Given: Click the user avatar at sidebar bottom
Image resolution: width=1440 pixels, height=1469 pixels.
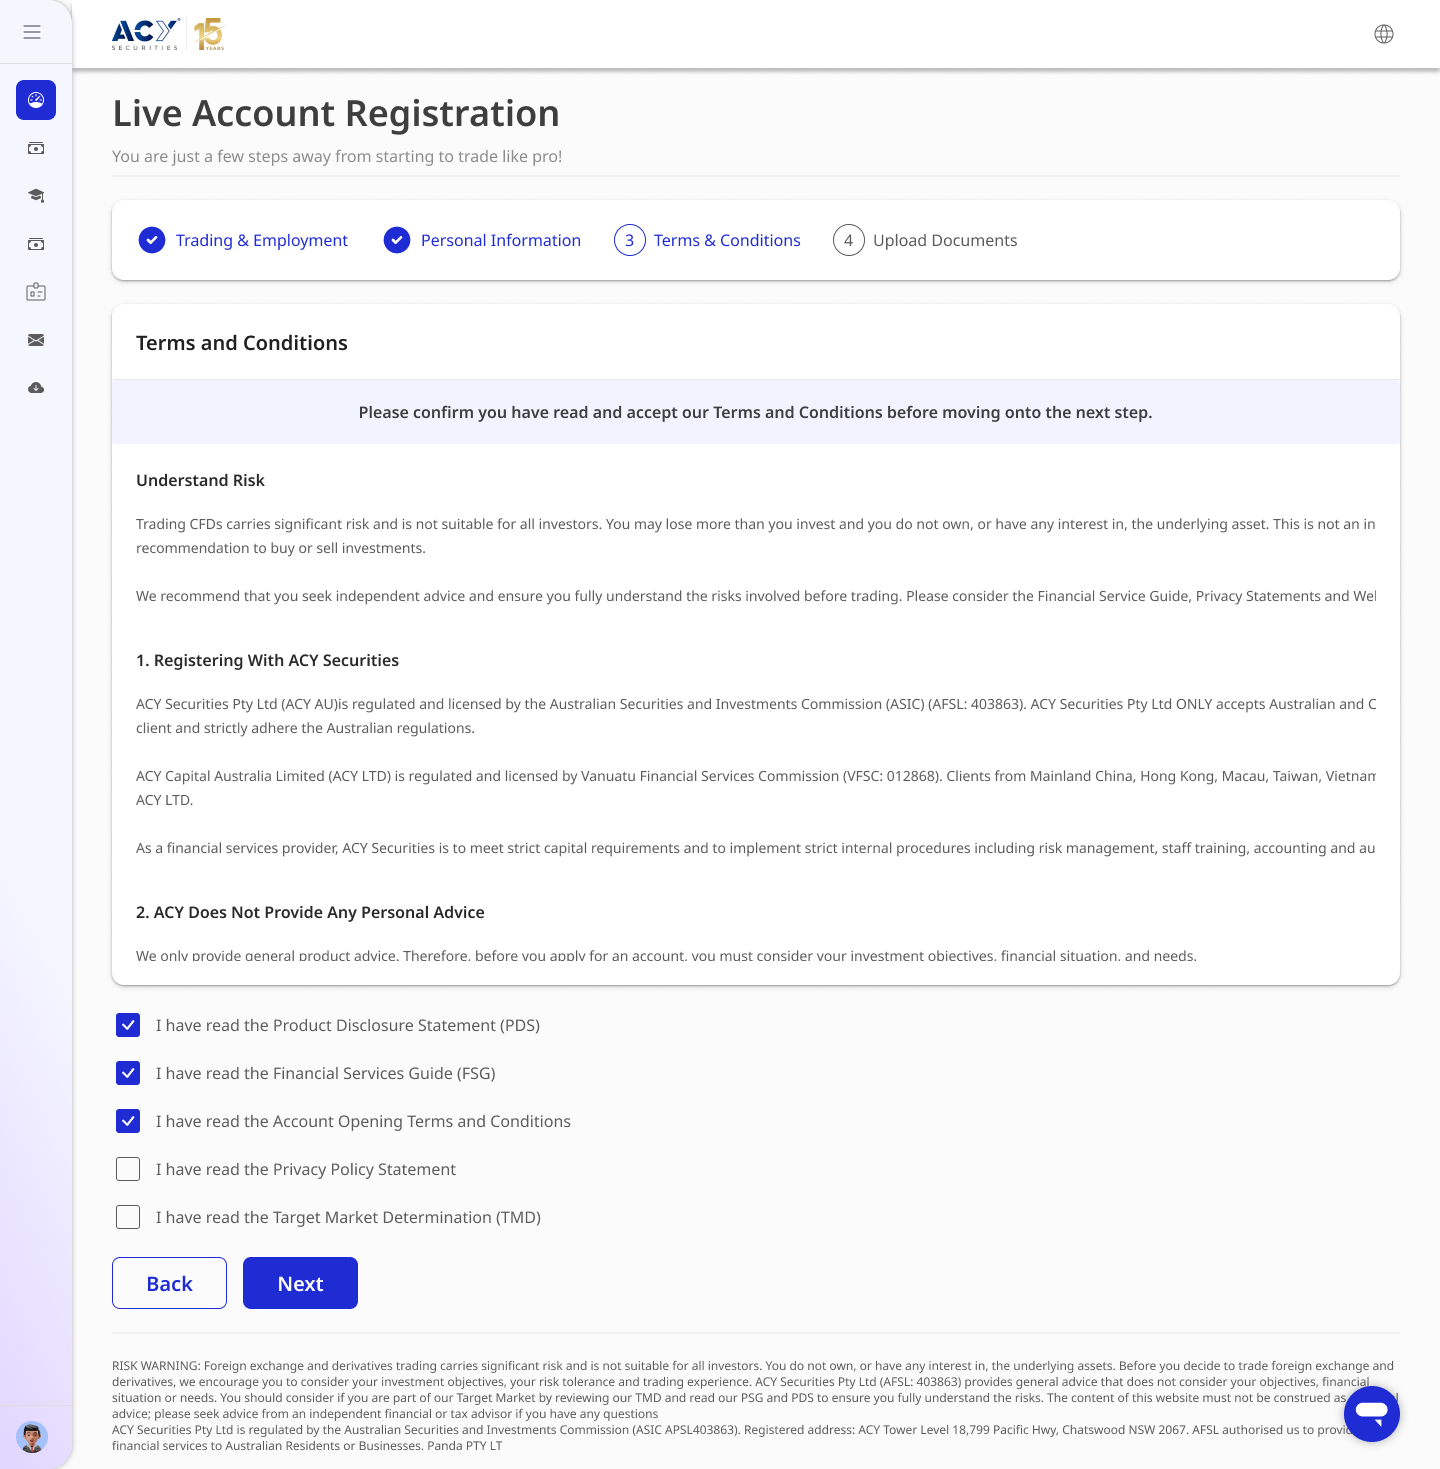Looking at the screenshot, I should point(32,1437).
